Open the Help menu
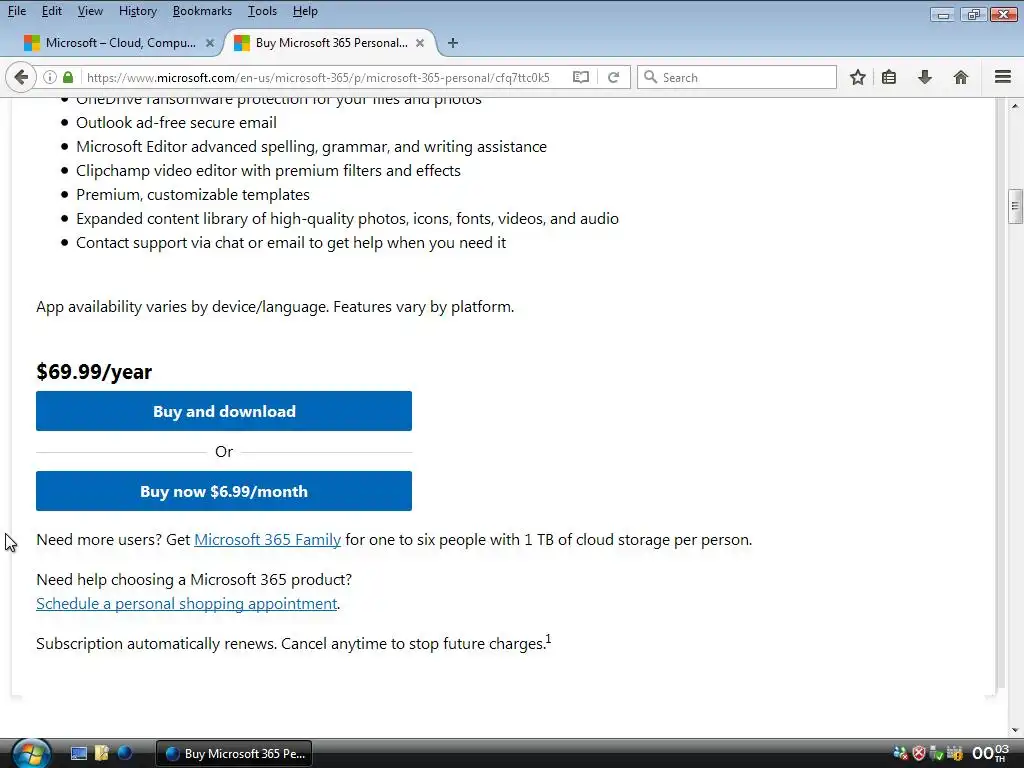This screenshot has width=1024, height=768. click(305, 11)
